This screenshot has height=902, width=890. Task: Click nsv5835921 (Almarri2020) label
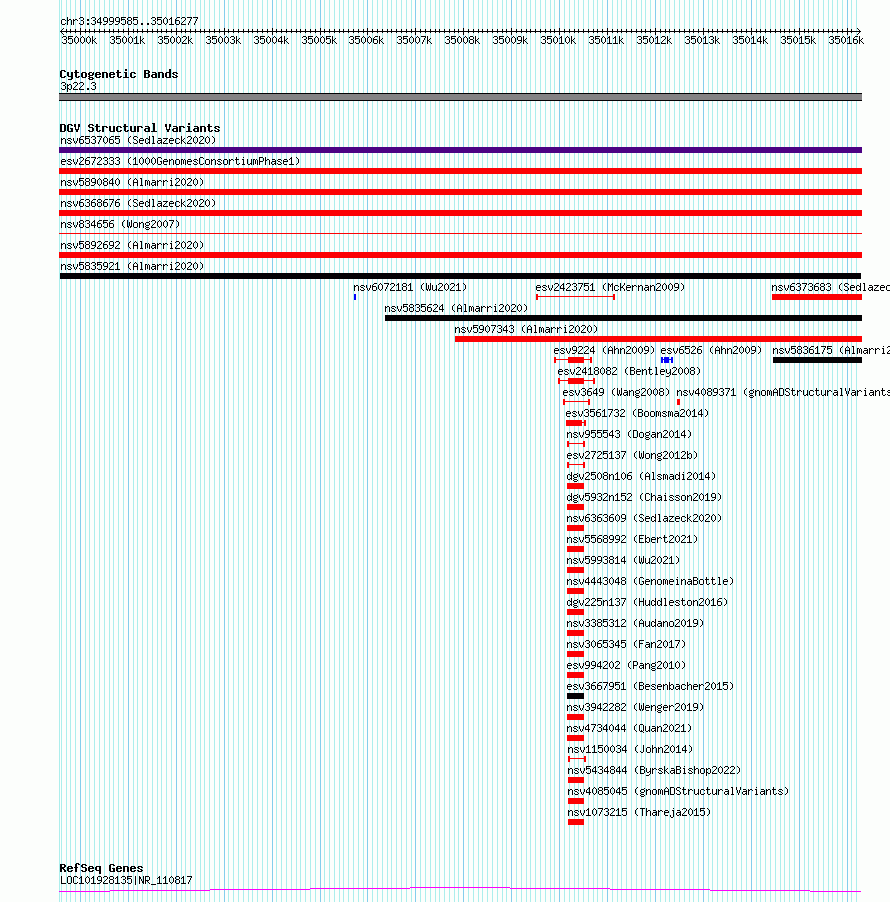coord(132,266)
